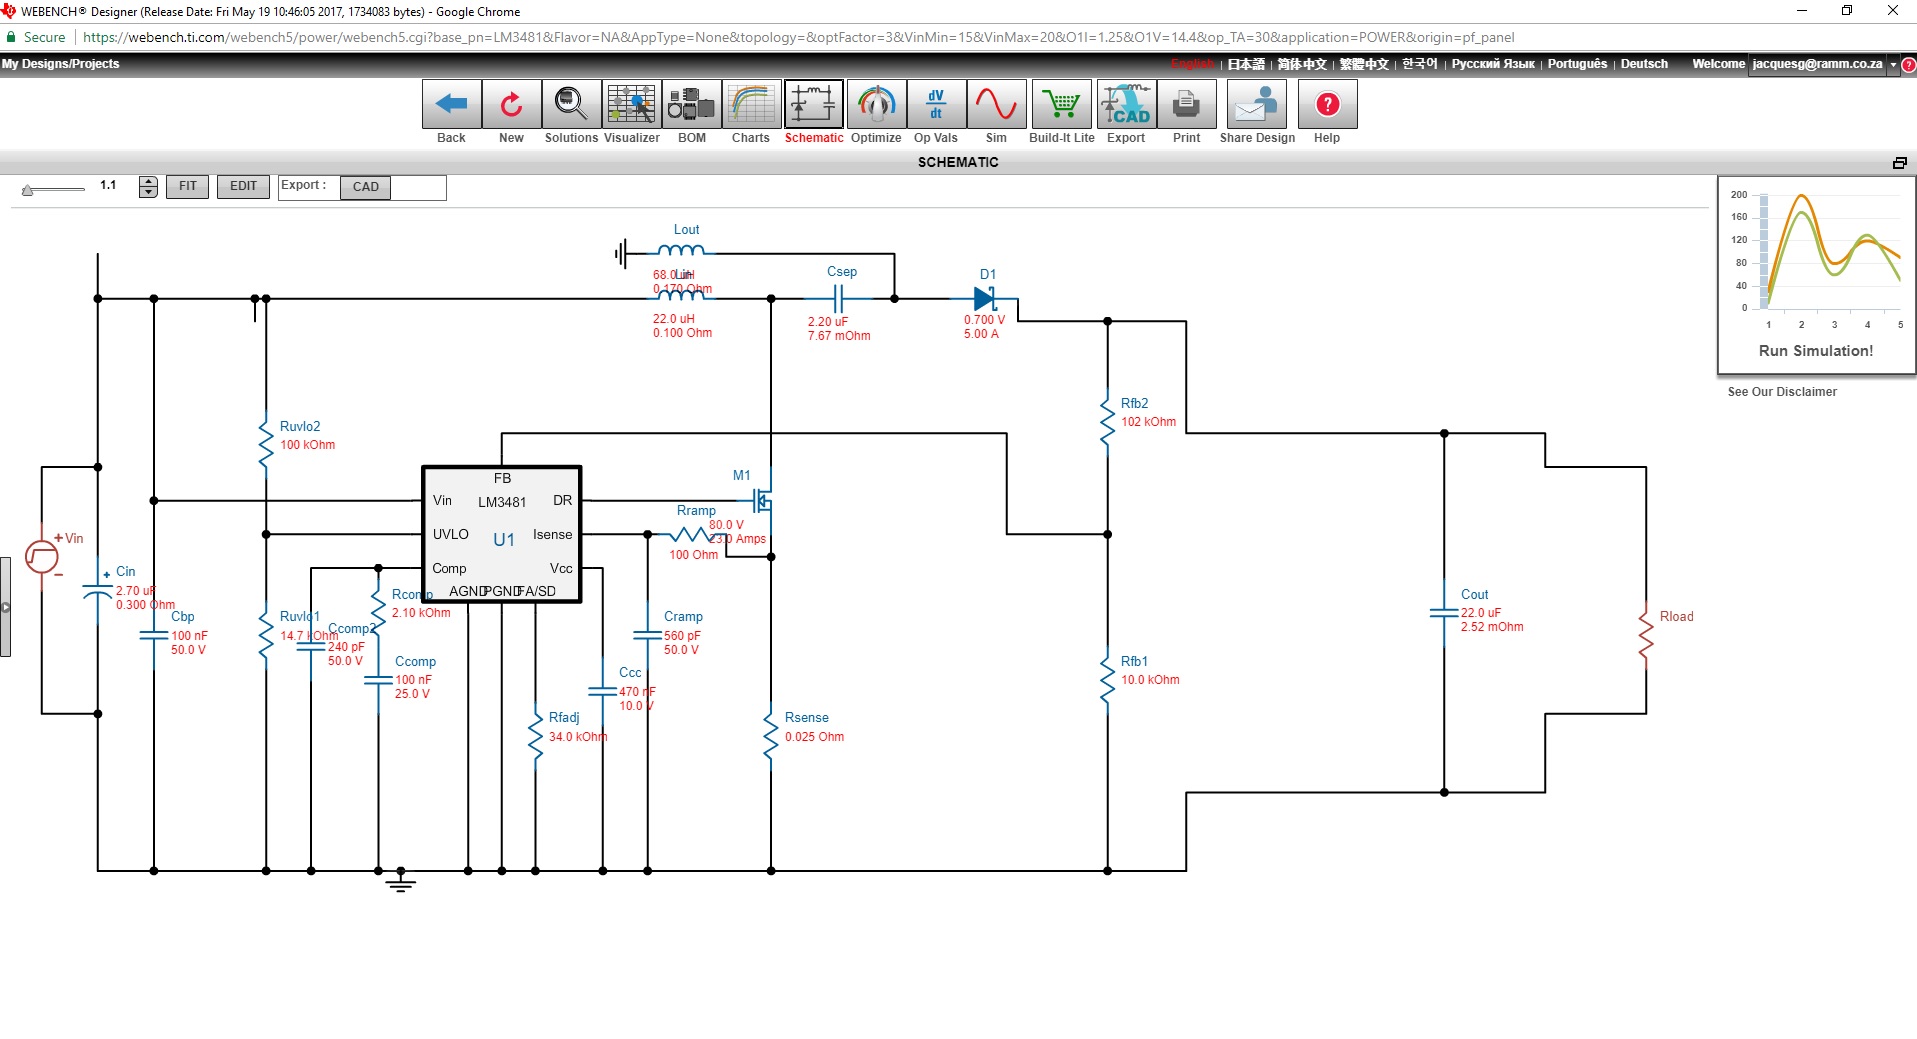This screenshot has width=1917, height=1039.
Task: Click the LM3481 U1 chip symbol
Action: click(502, 535)
